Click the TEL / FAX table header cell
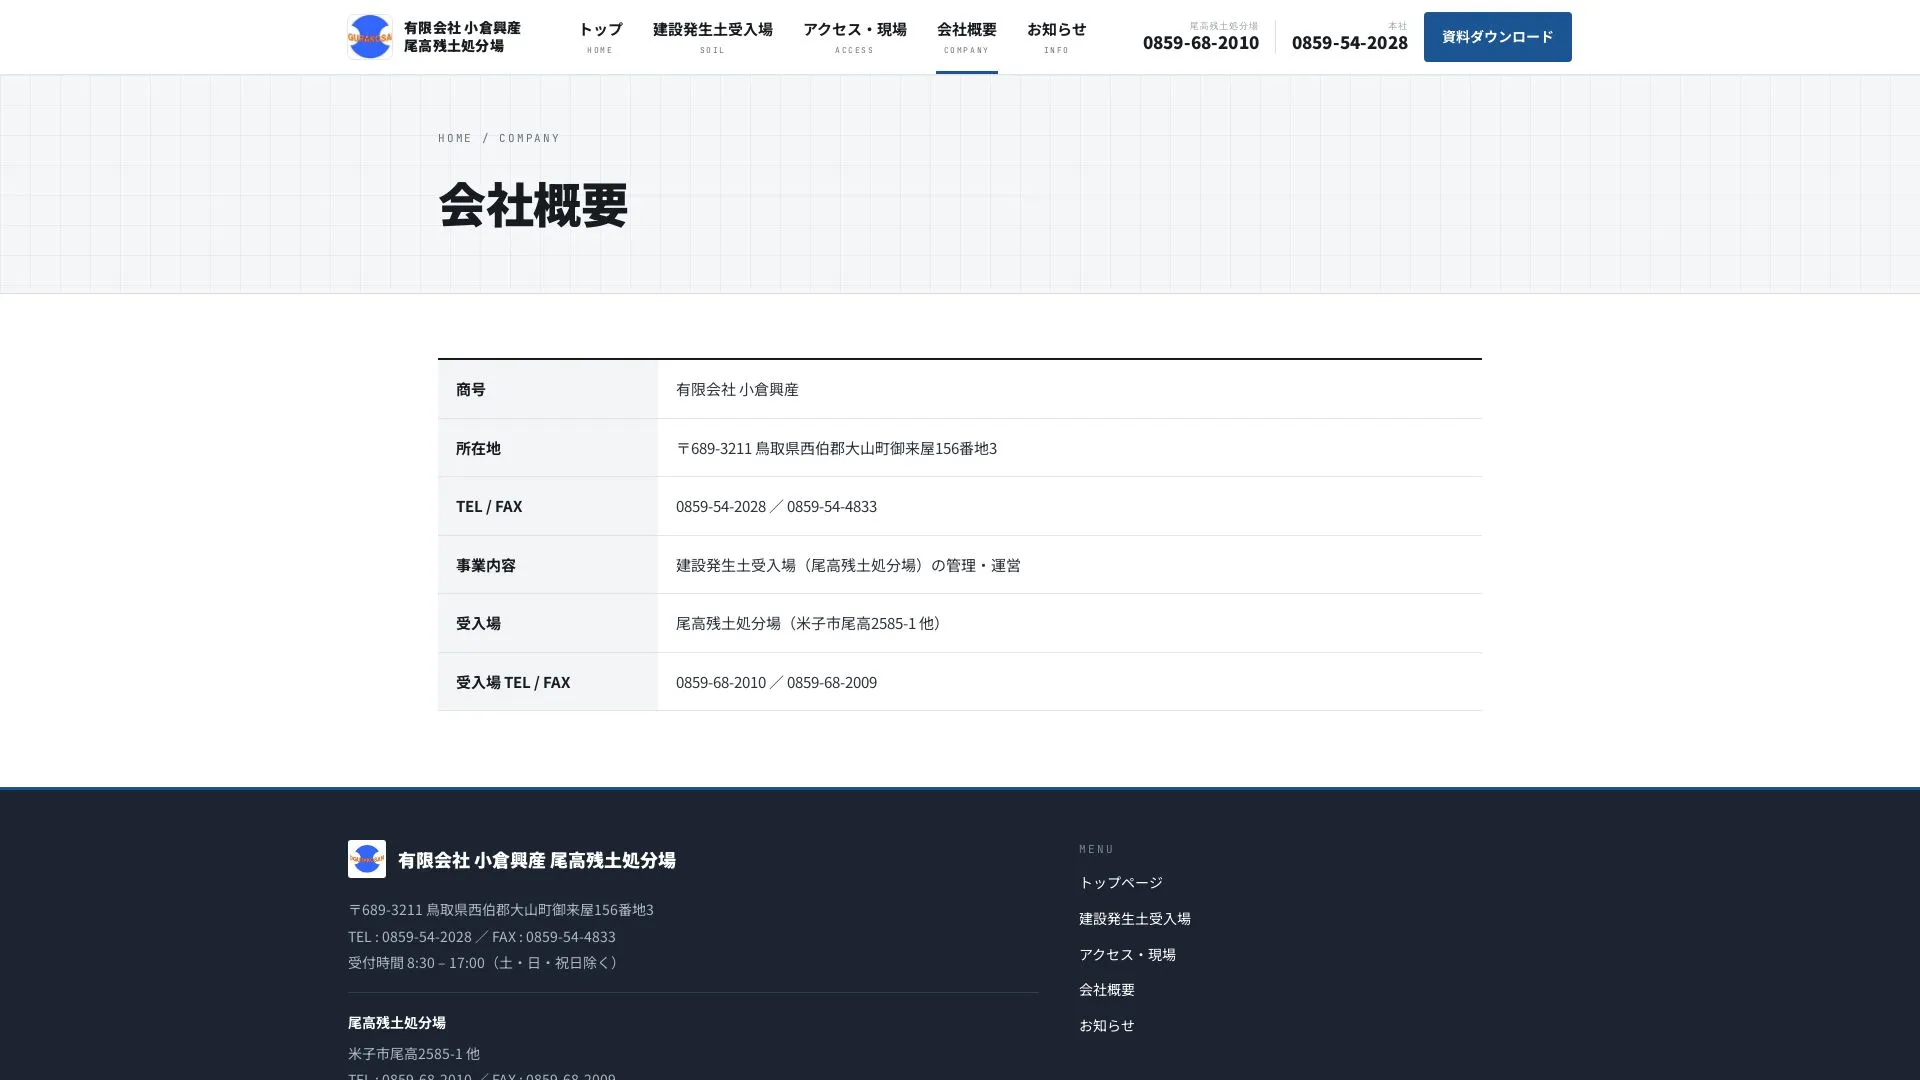 click(x=548, y=506)
